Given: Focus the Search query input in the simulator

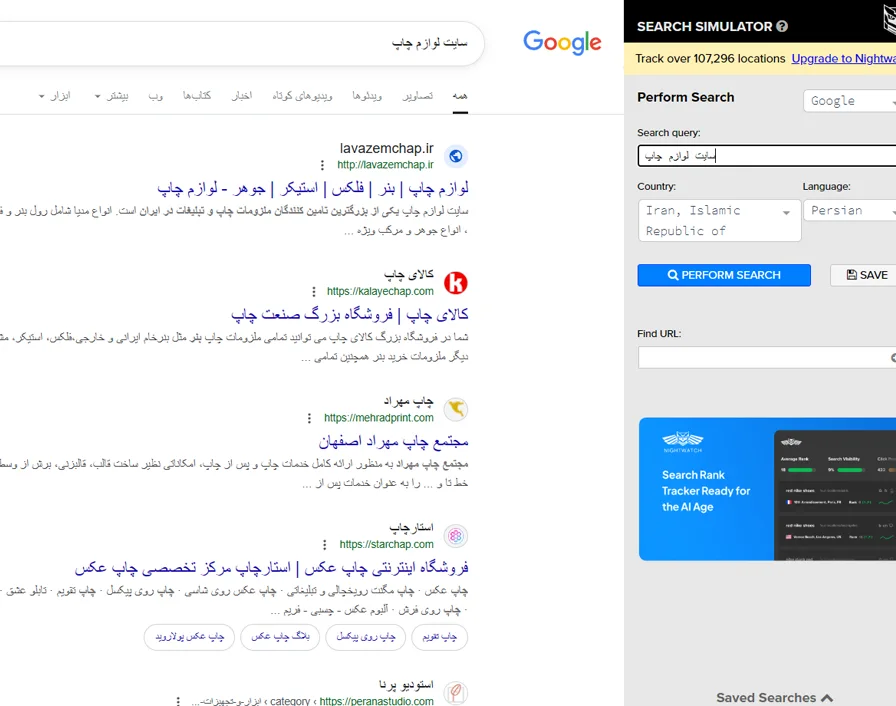Looking at the screenshot, I should 767,156.
